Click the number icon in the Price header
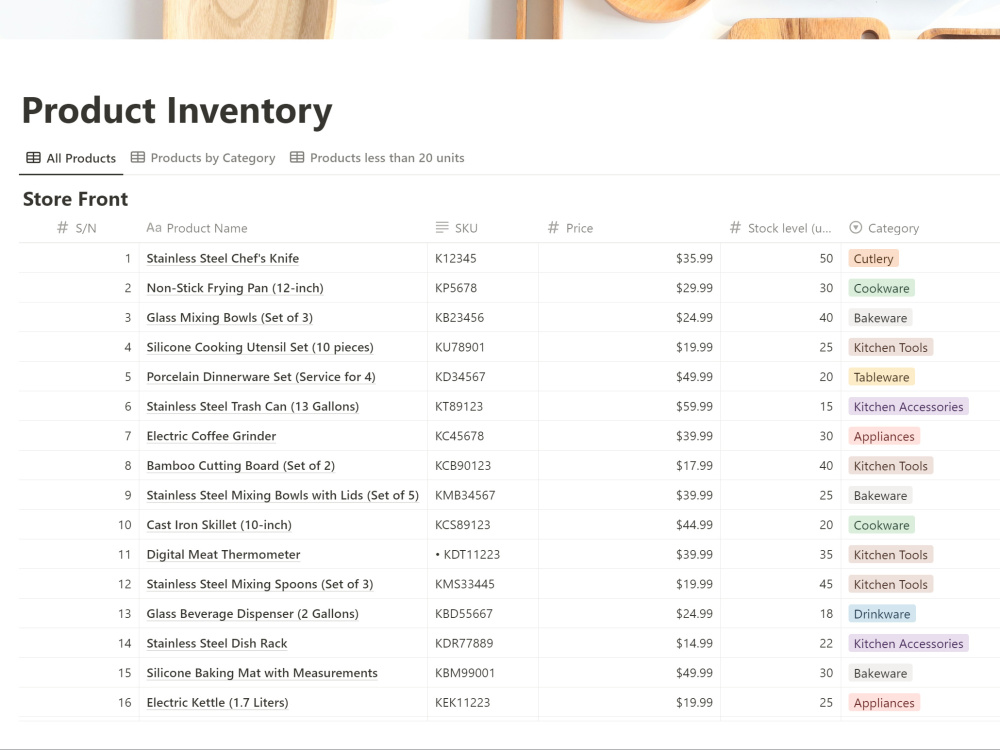 (x=554, y=228)
